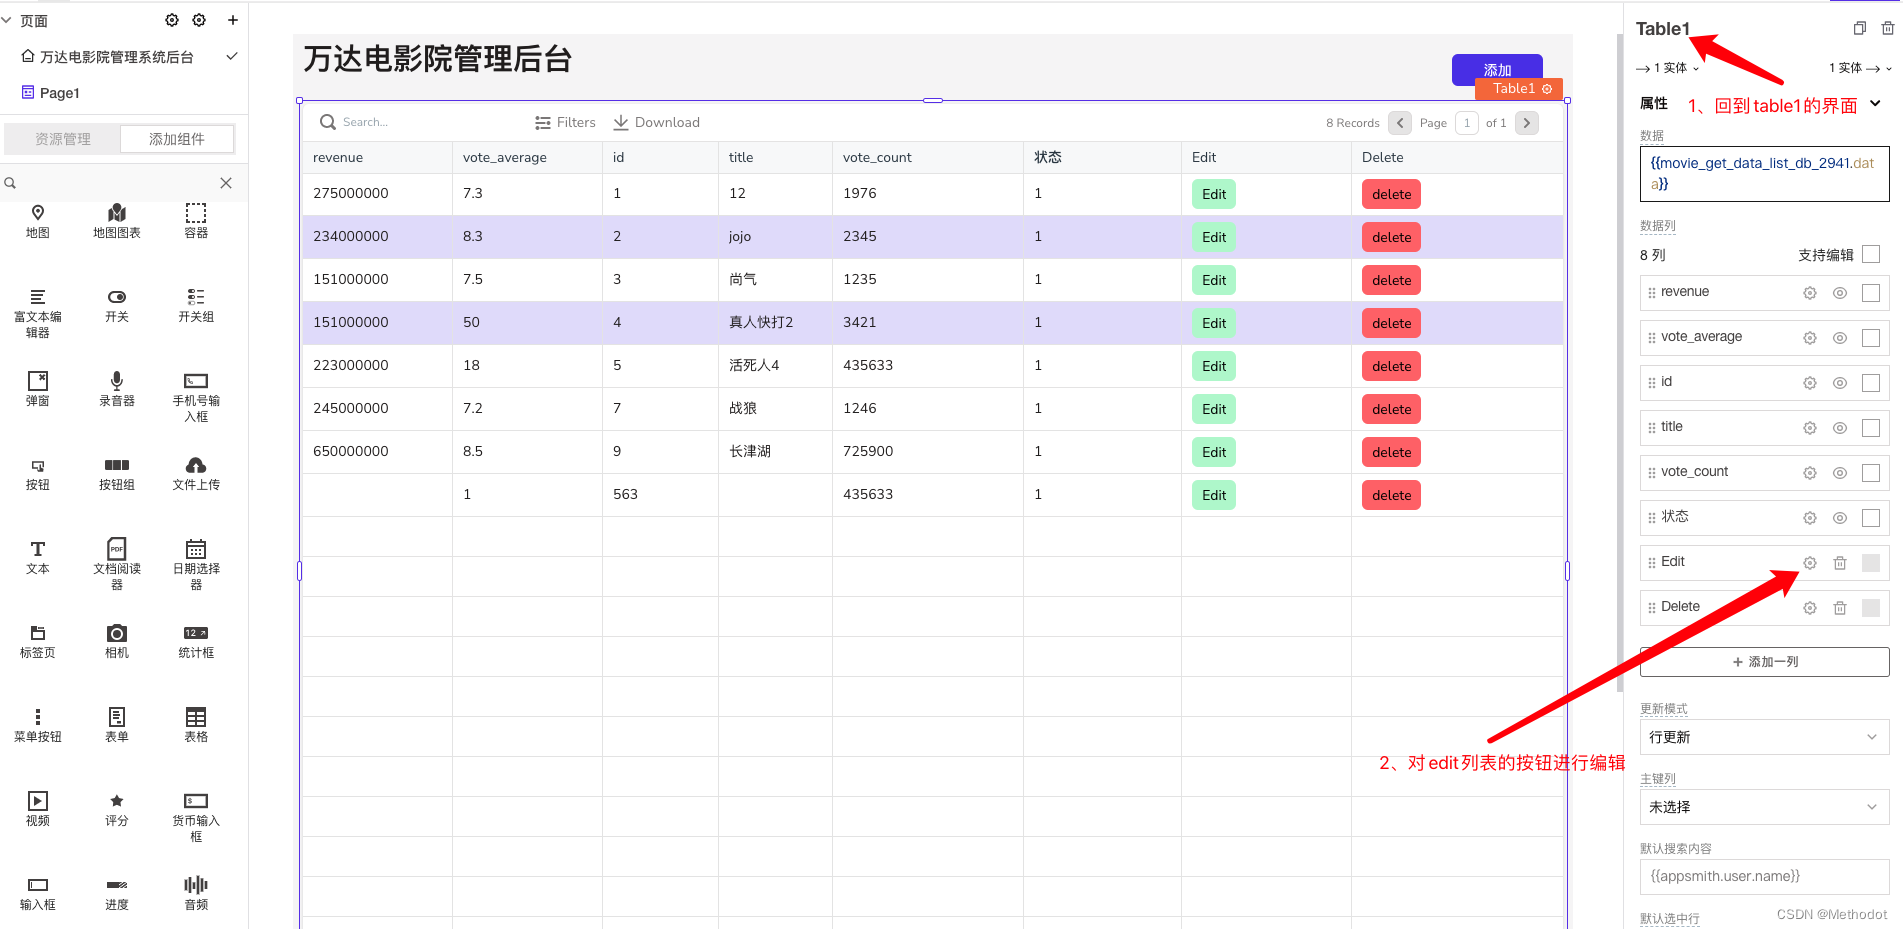Toggle the 支持编辑 checkbox
The width and height of the screenshot is (1903, 929).
pyautogui.click(x=1871, y=254)
